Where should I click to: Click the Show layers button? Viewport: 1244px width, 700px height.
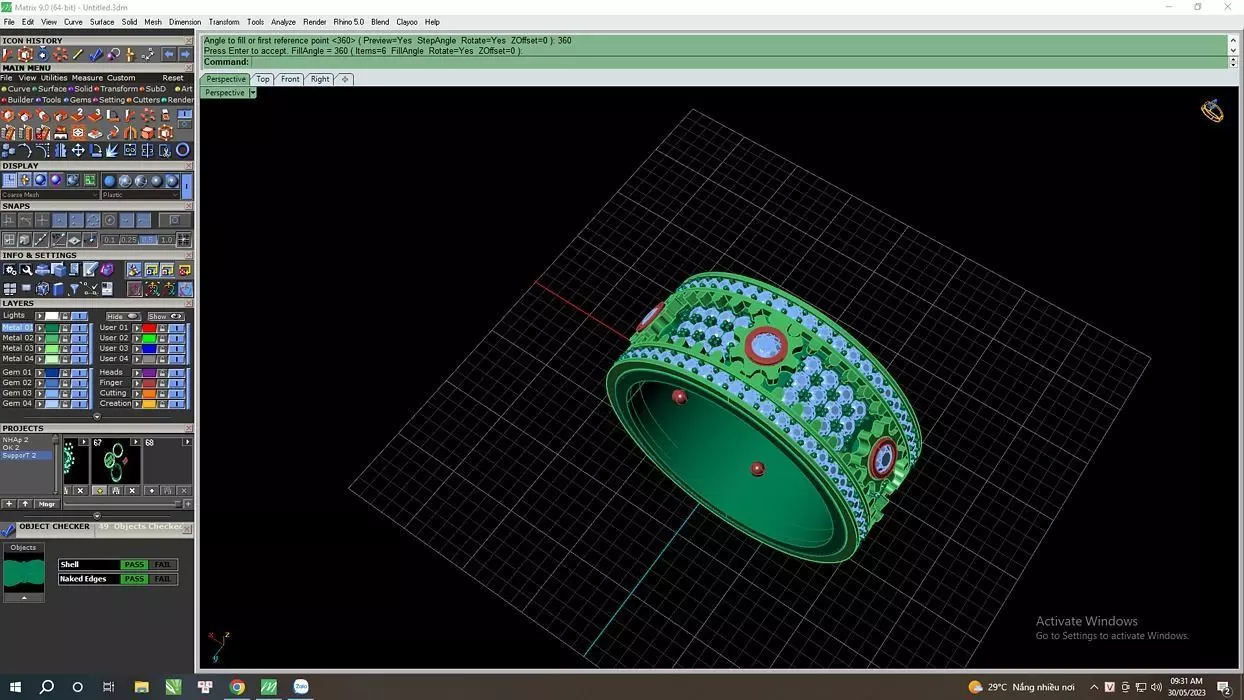pos(166,317)
